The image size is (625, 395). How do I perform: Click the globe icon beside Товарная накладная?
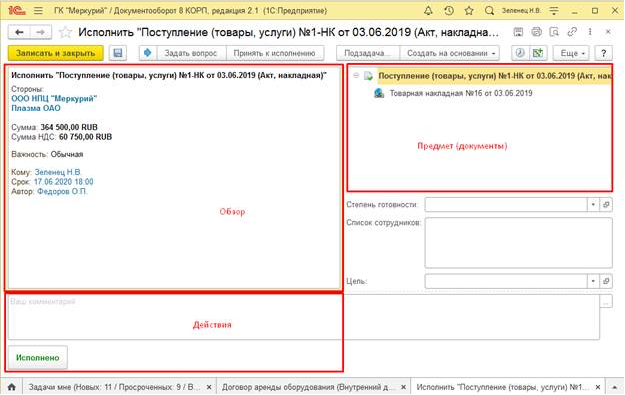point(379,93)
